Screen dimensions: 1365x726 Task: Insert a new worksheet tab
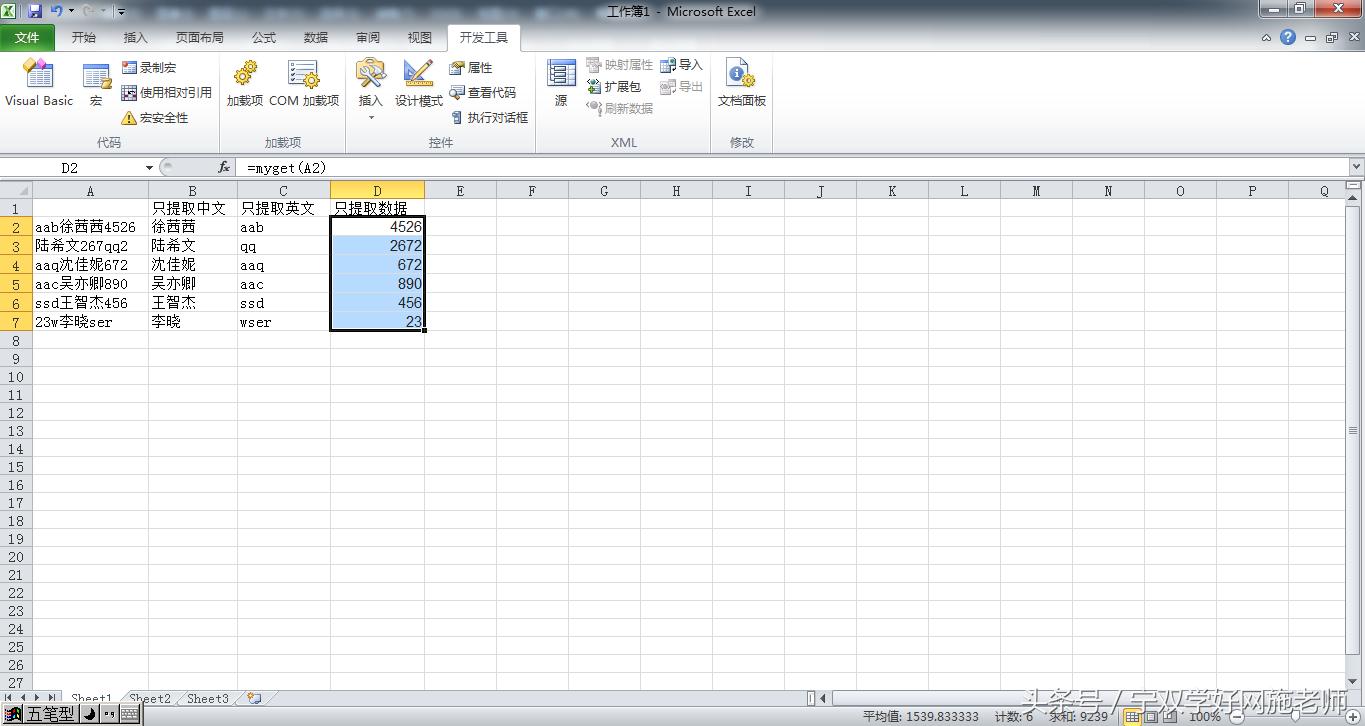(x=254, y=698)
